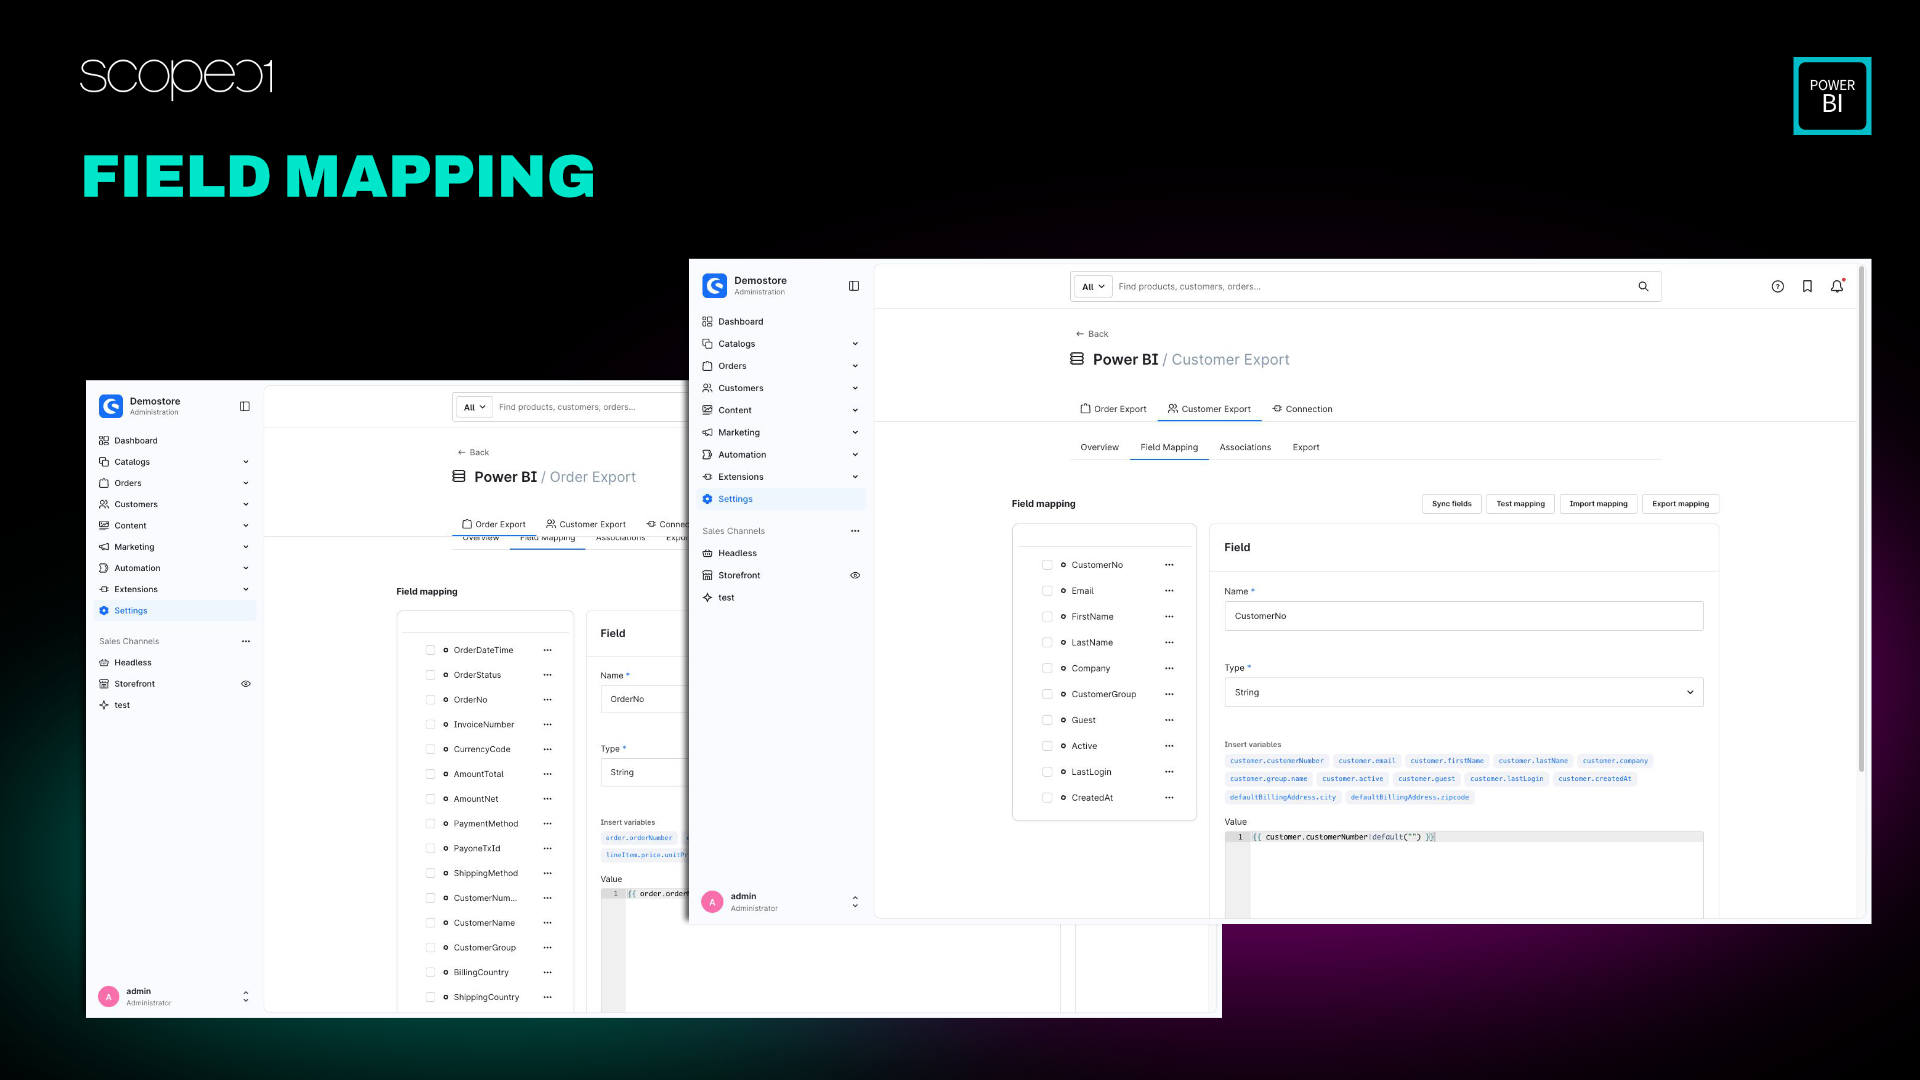Screen dimensions: 1920x1080
Task: Collapse sidebar icon in back window
Action: [x=245, y=407]
